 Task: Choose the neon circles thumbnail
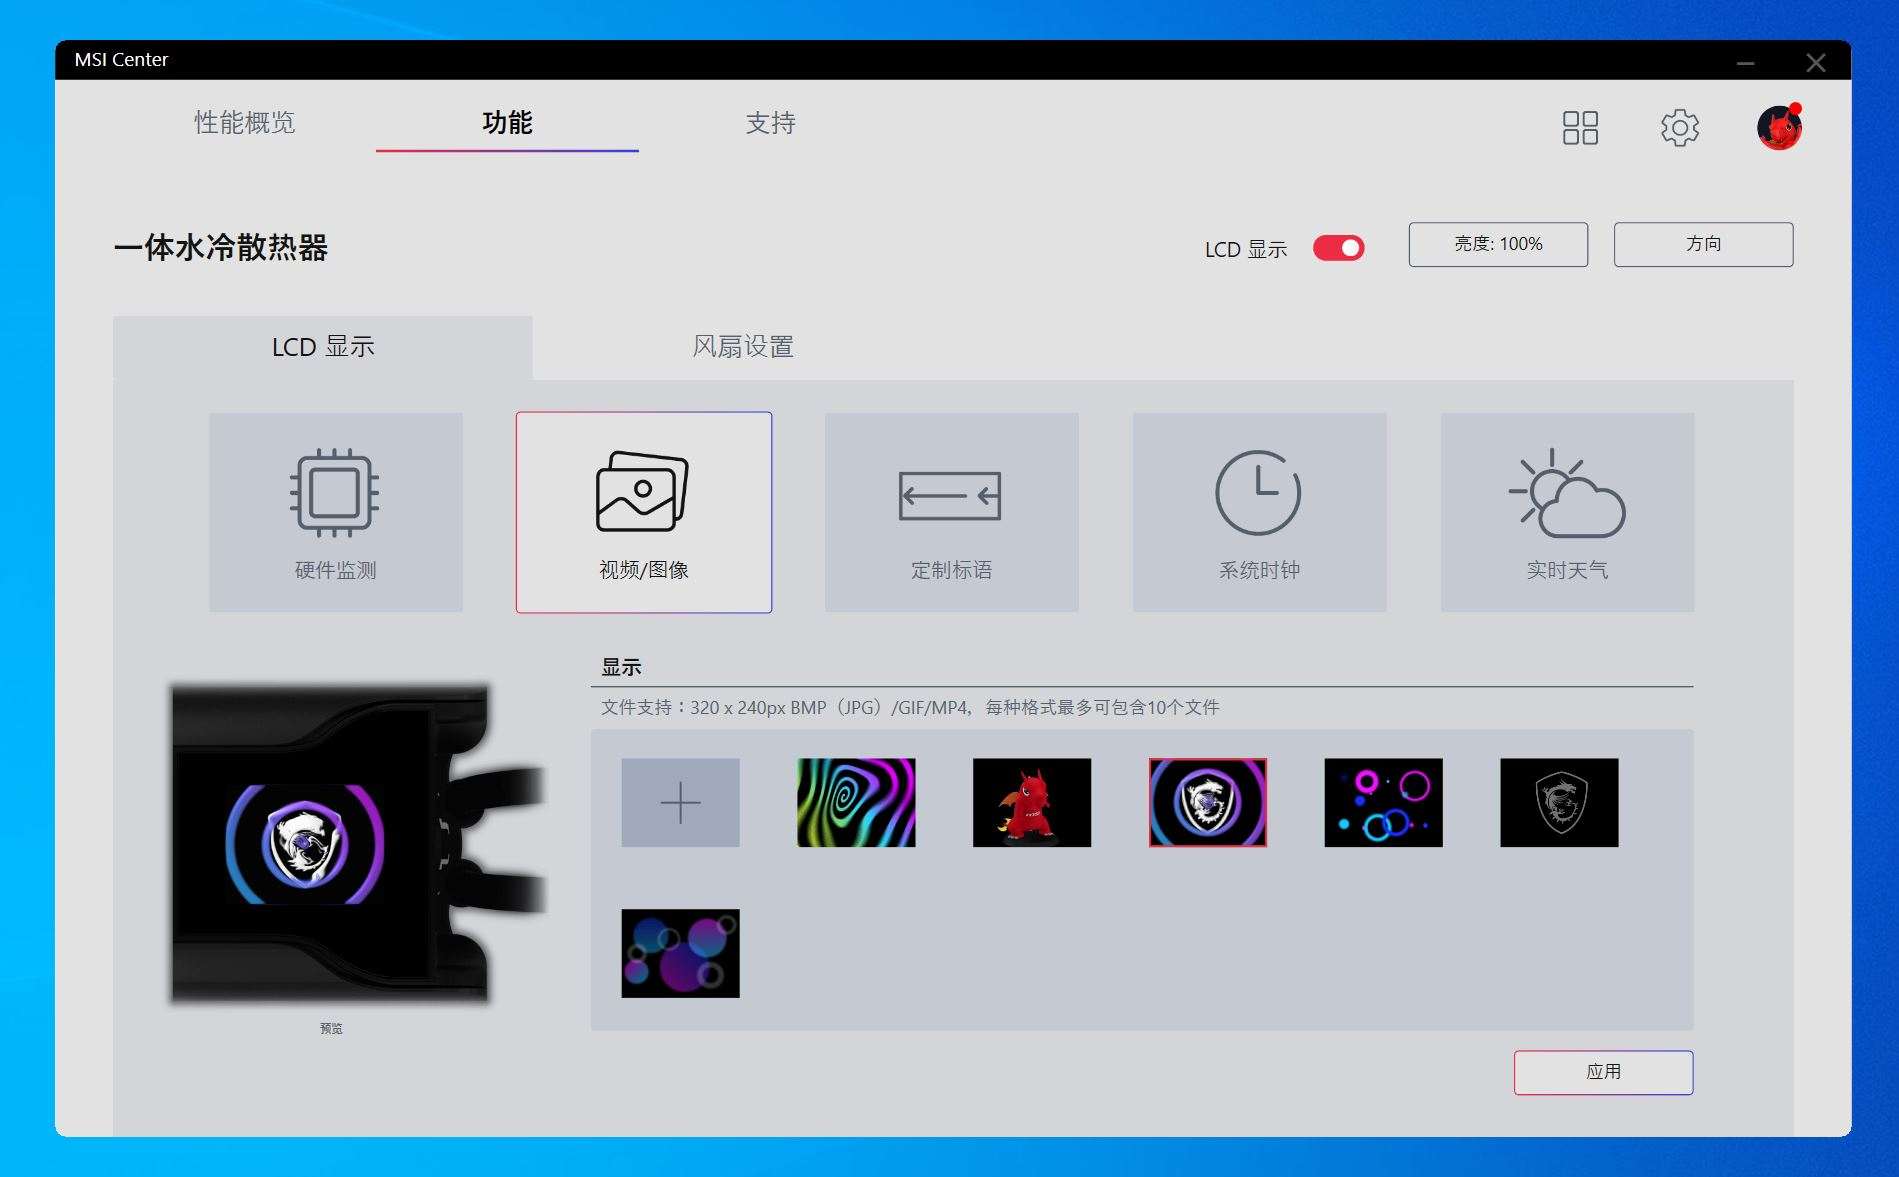1384,802
